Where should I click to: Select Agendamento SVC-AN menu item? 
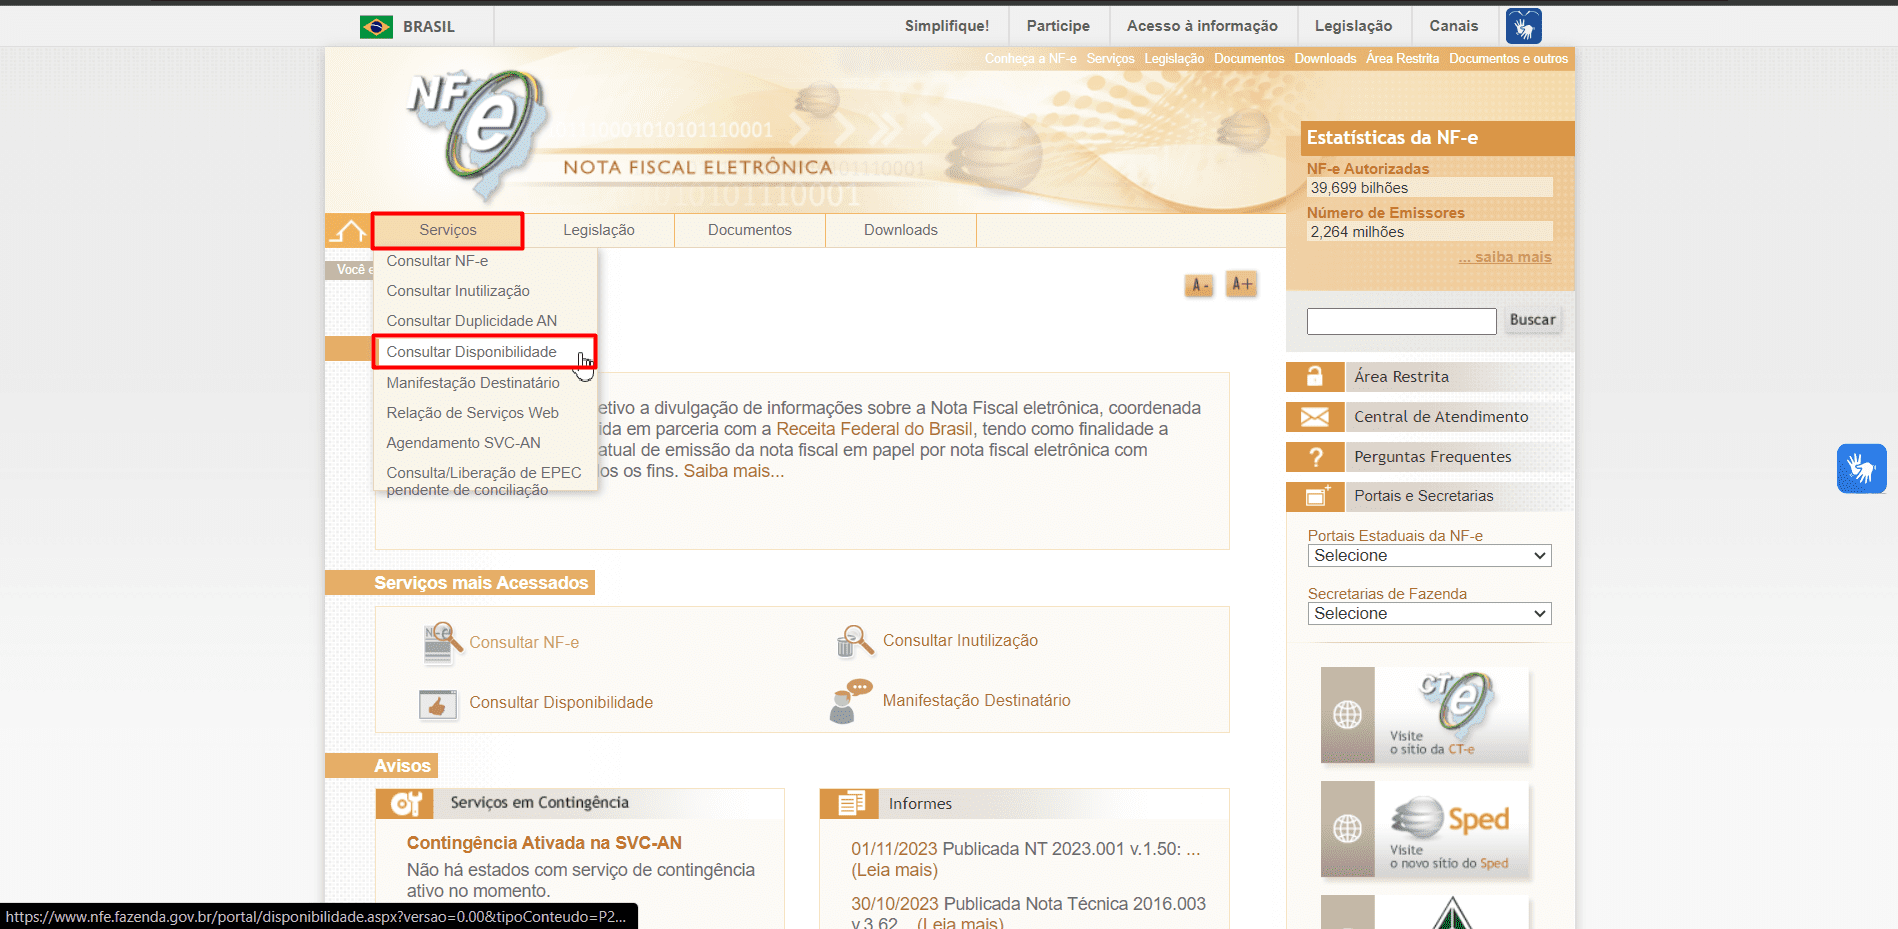[x=463, y=443]
